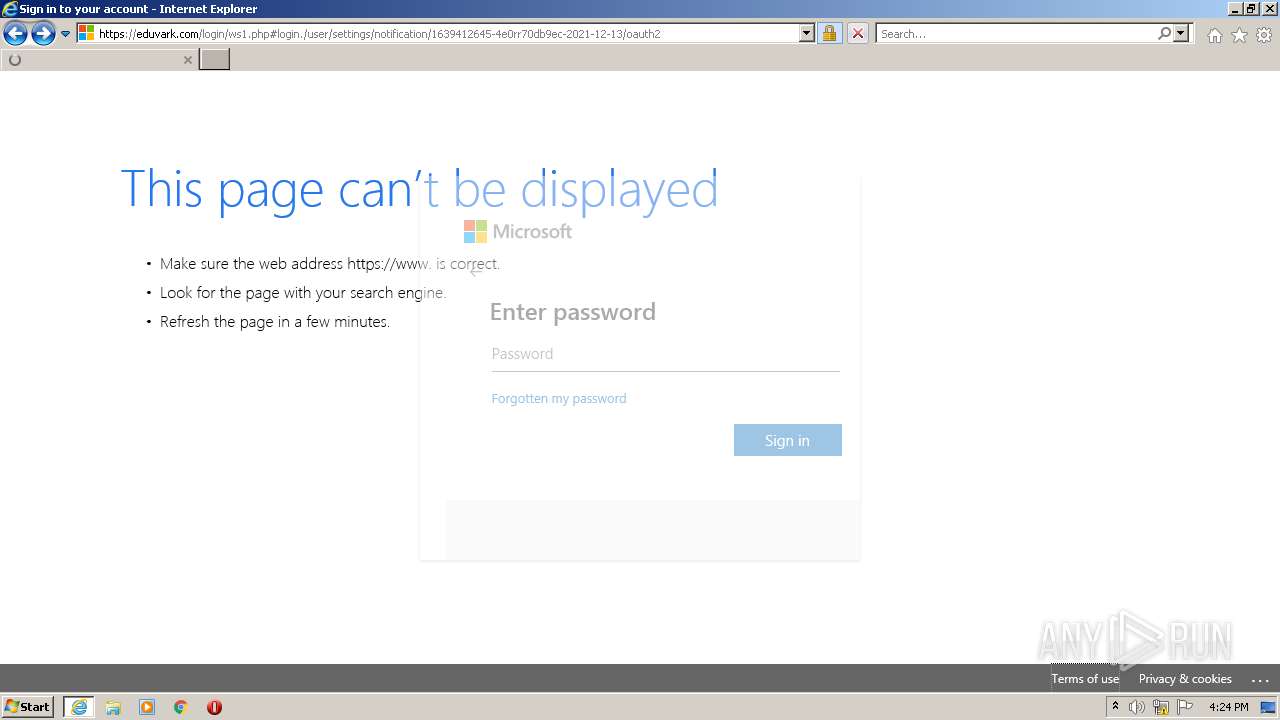
Task: Show hidden tray icons arrow
Action: [x=1115, y=707]
